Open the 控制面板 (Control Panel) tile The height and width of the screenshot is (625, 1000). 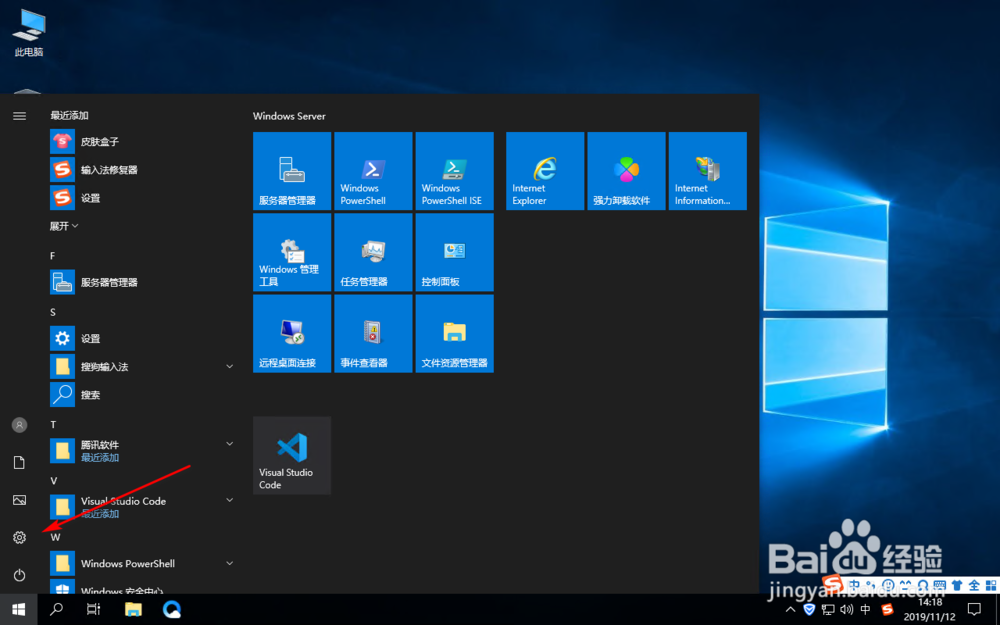(454, 251)
